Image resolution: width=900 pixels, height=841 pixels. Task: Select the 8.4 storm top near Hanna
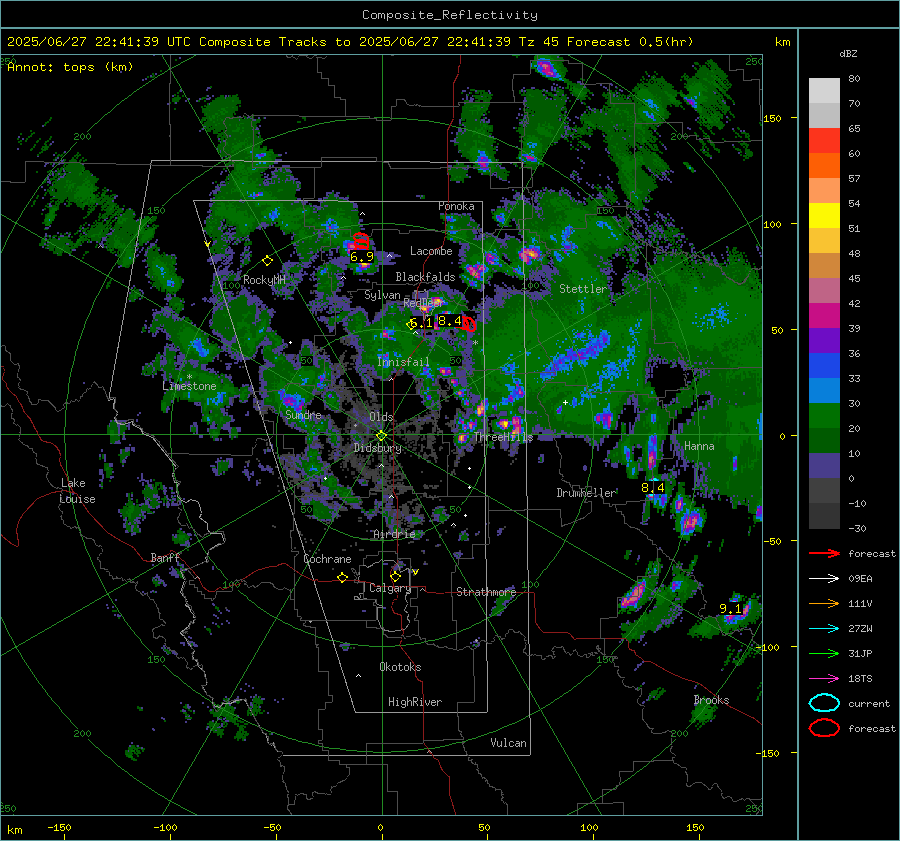point(653,487)
